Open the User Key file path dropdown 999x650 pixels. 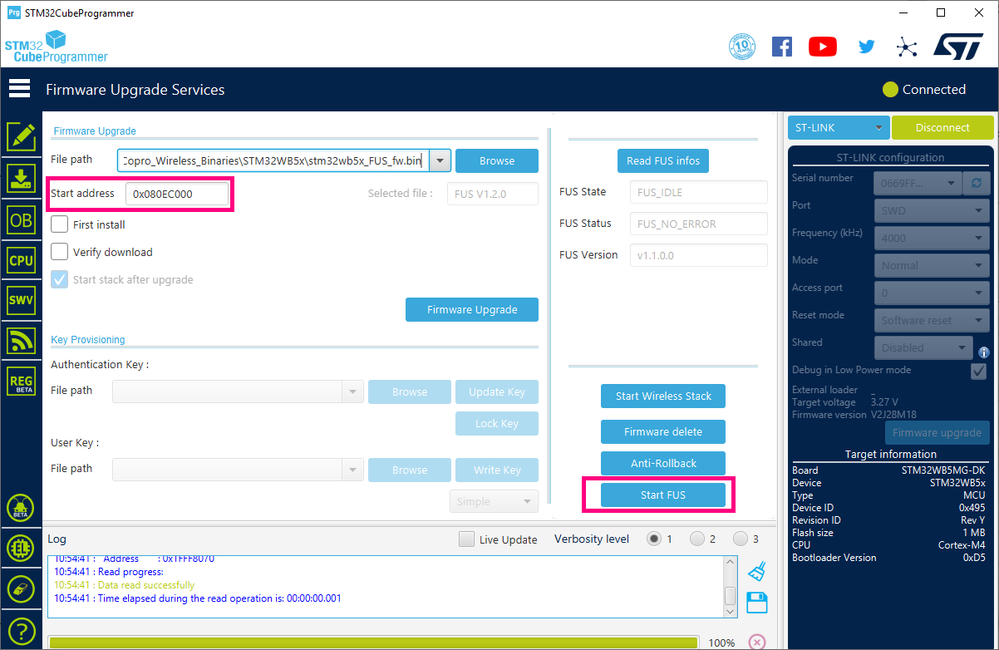[x=352, y=470]
